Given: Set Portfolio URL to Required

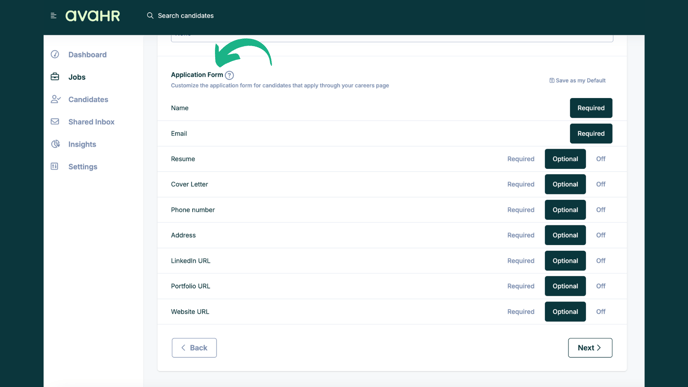Looking at the screenshot, I should [521, 286].
